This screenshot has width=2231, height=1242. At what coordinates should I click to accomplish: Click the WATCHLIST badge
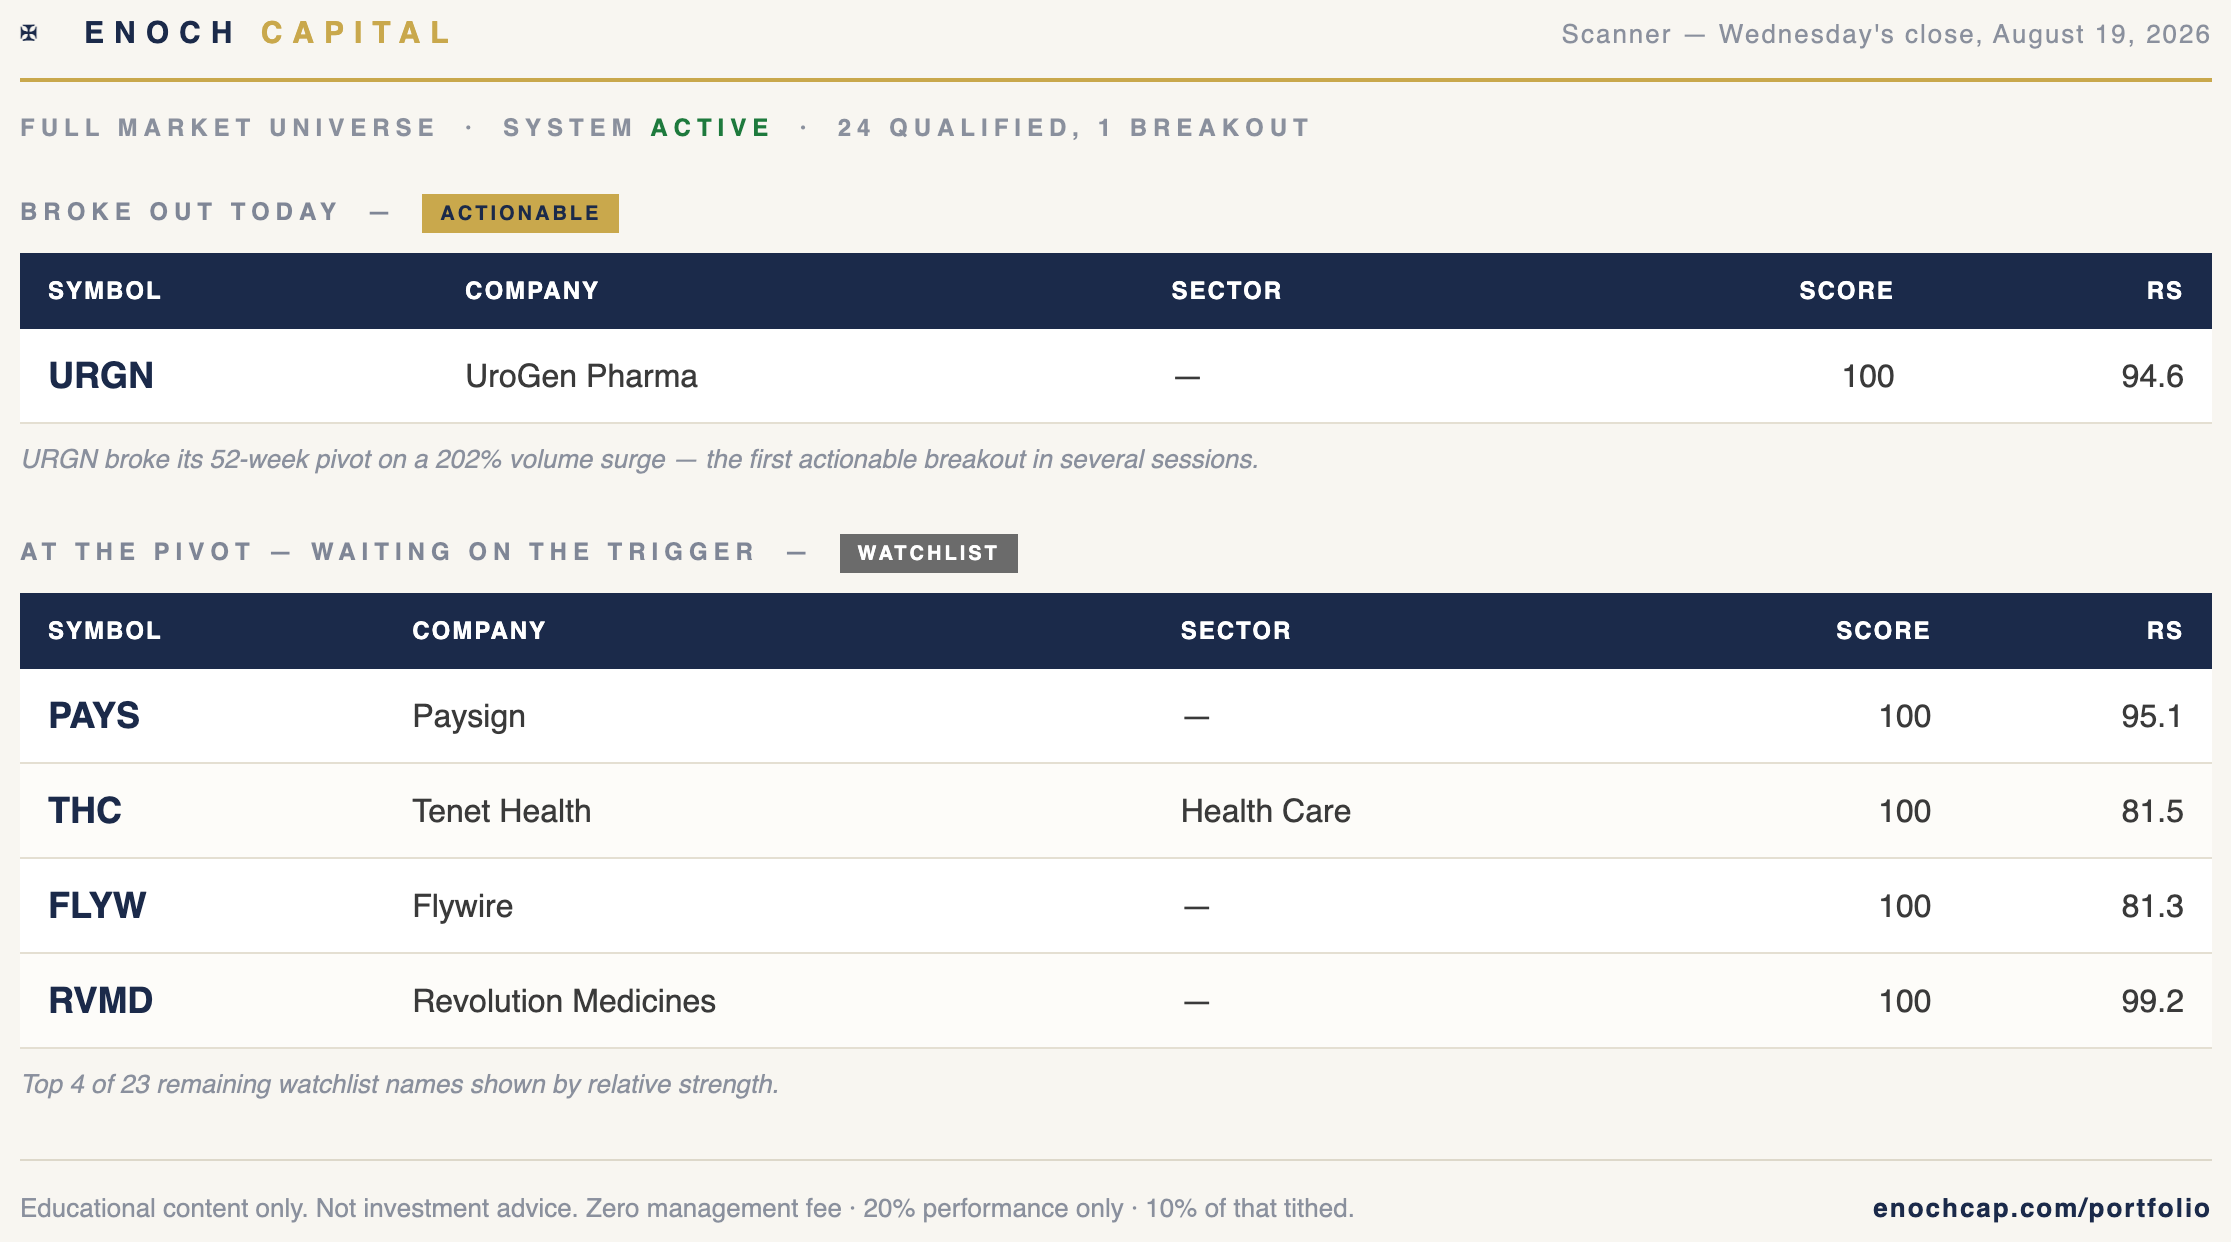[928, 553]
